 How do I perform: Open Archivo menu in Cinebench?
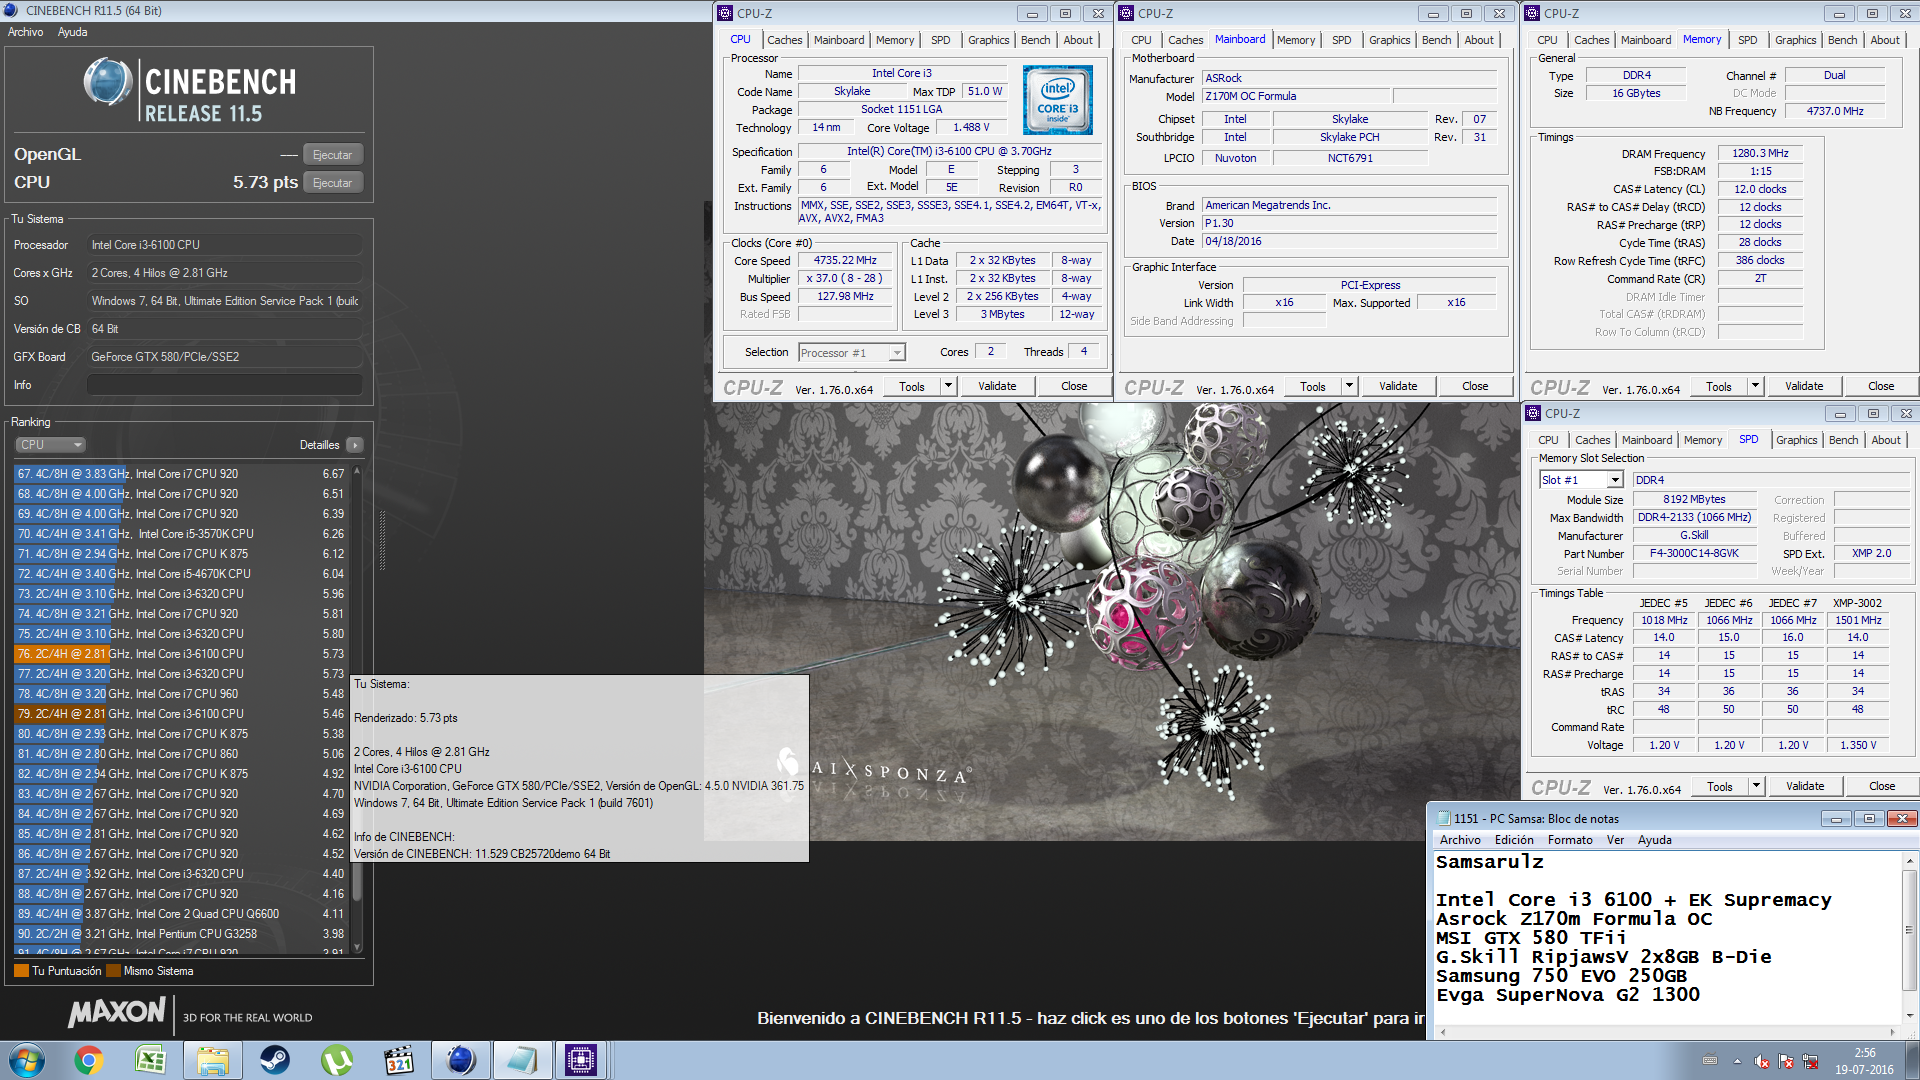(26, 32)
